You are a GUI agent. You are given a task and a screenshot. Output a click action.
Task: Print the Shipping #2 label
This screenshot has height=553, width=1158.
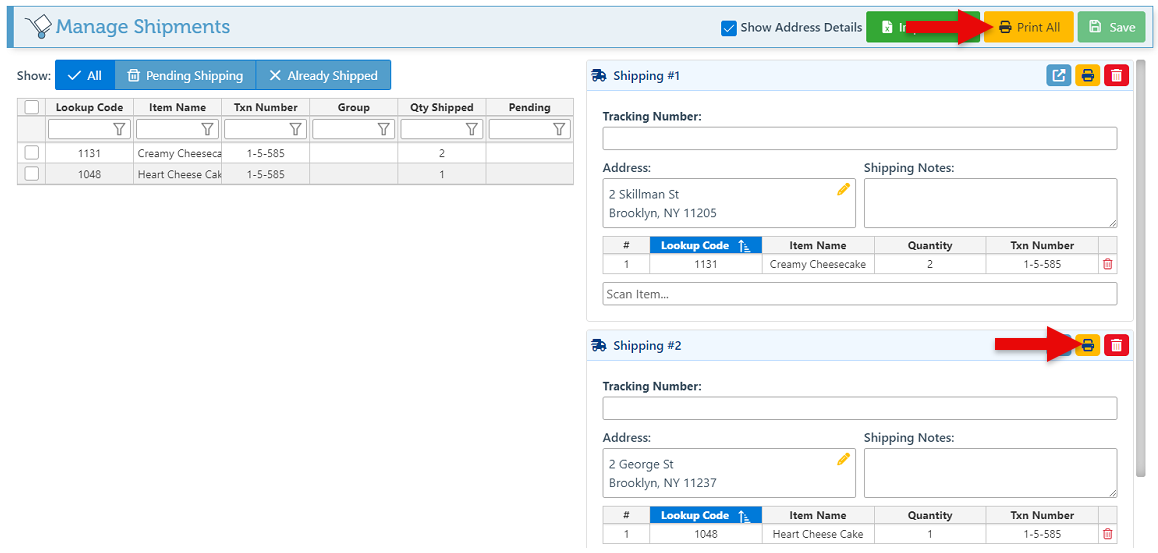[1087, 346]
